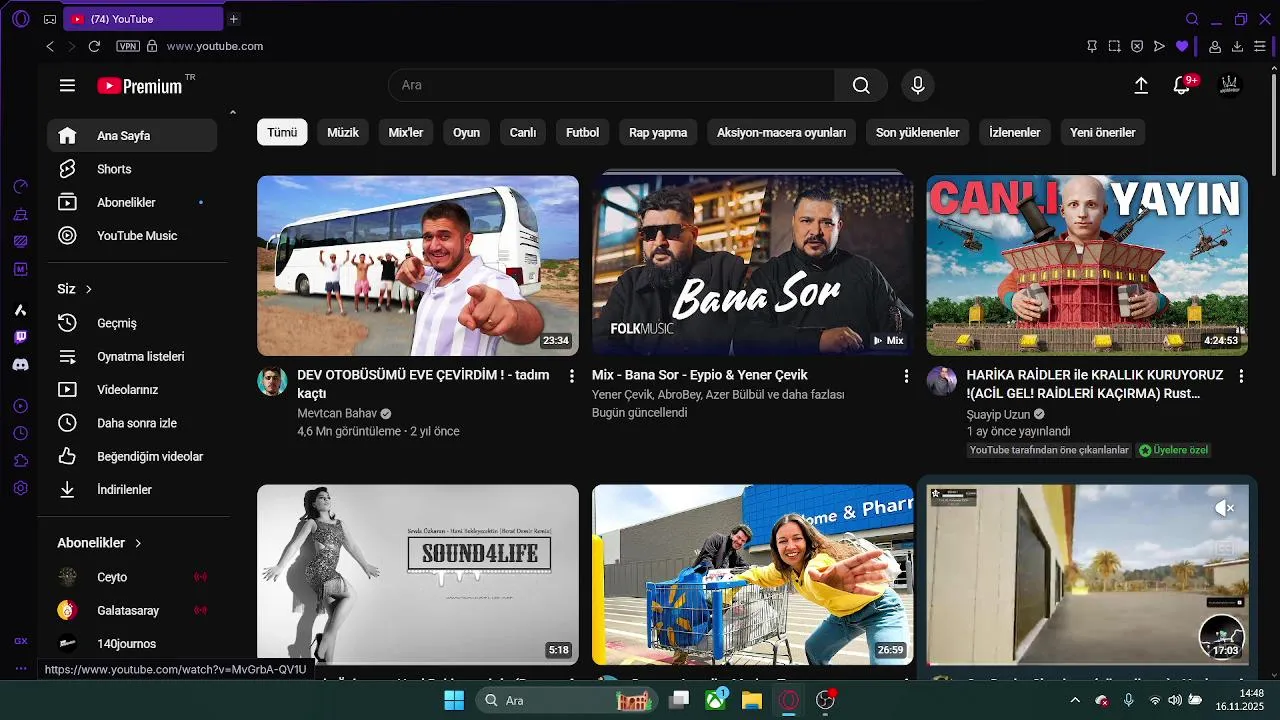Screen dimensions: 1280x720
Task: Reload the page with the refresh icon
Action: [x=94, y=46]
